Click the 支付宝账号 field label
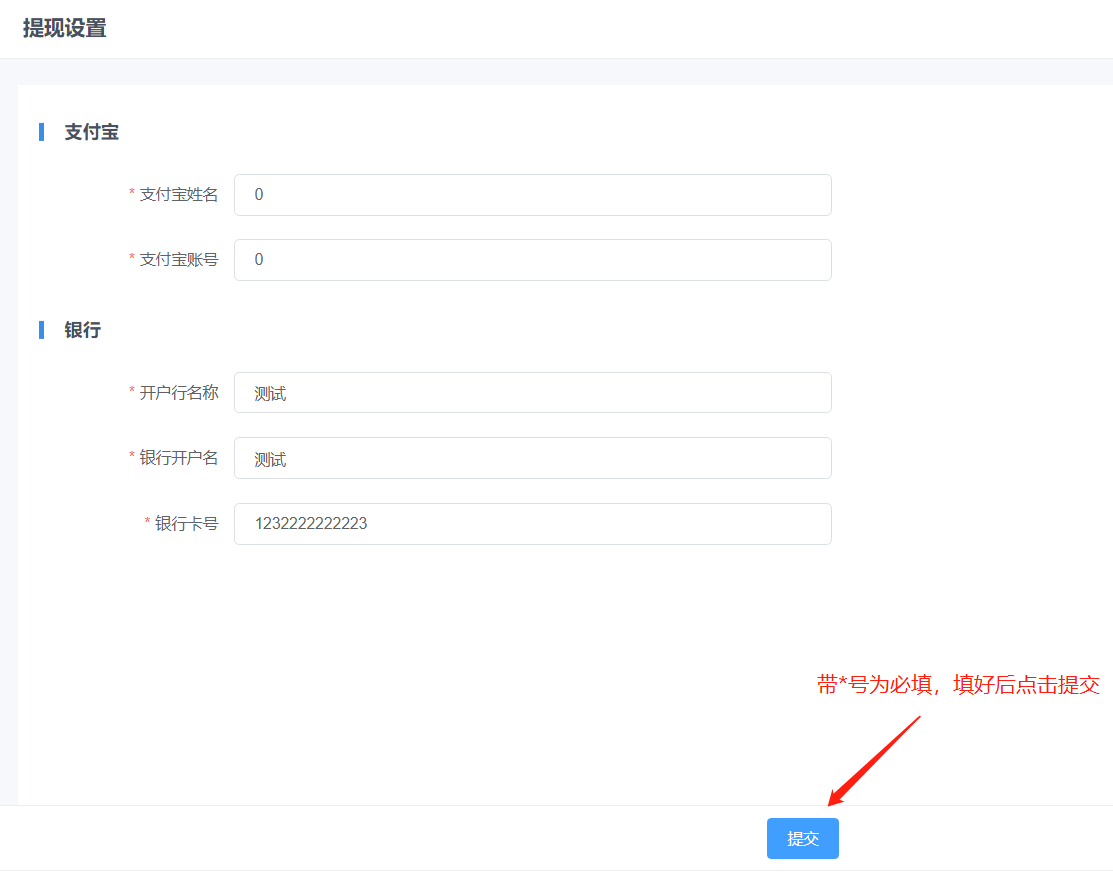 (179, 260)
